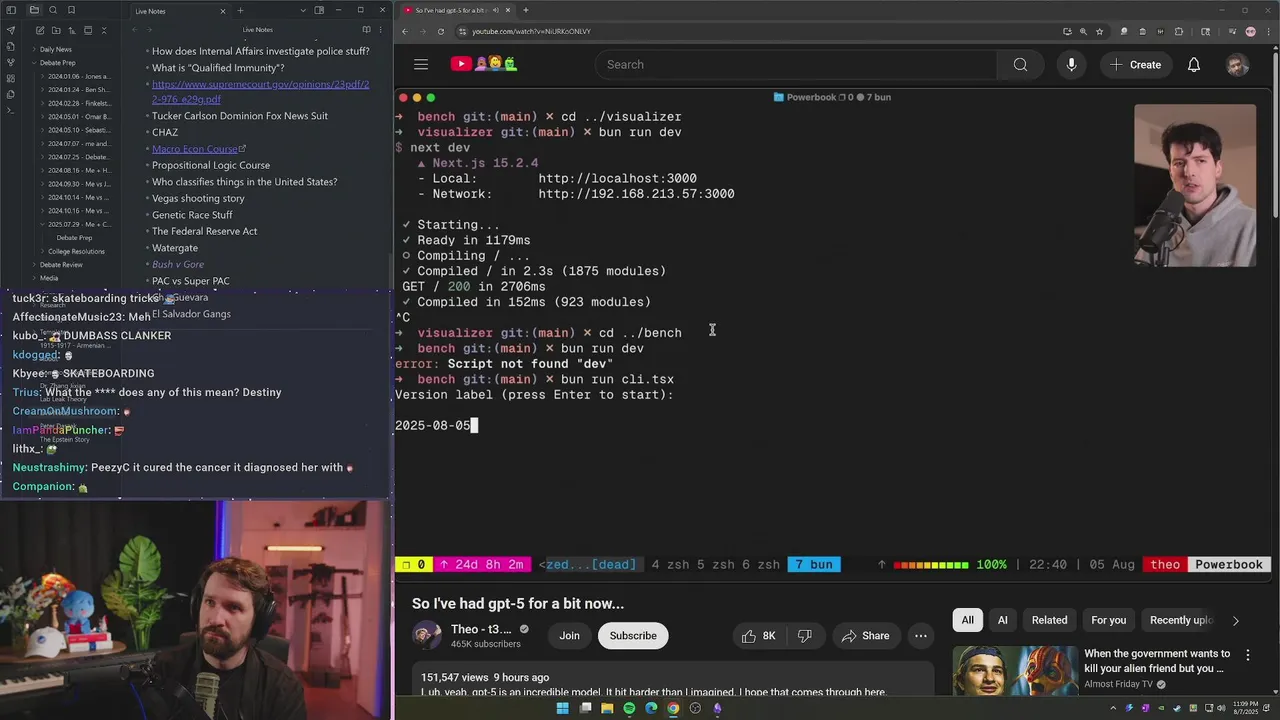Open Obsidian file explorer folder icon
This screenshot has height=720, width=1280.
tap(34, 10)
